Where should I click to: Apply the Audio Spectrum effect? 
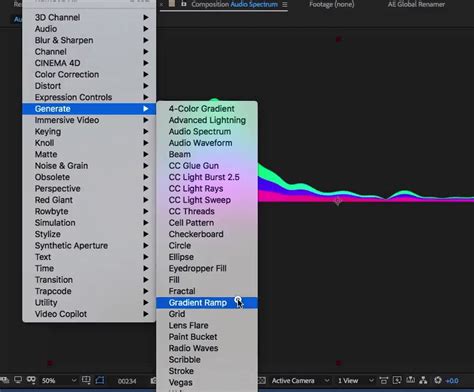207,131
